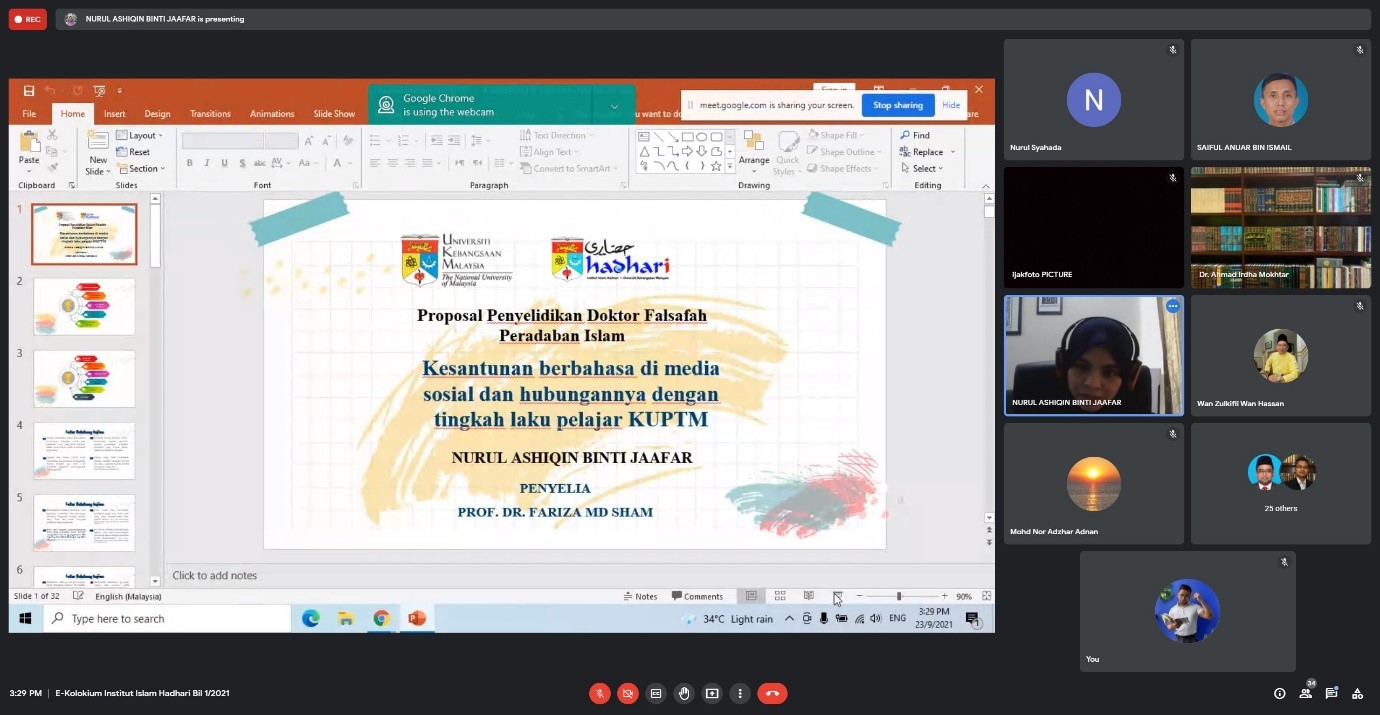Toggle closed captions in Meet
Image resolution: width=1380 pixels, height=715 pixels.
click(656, 693)
